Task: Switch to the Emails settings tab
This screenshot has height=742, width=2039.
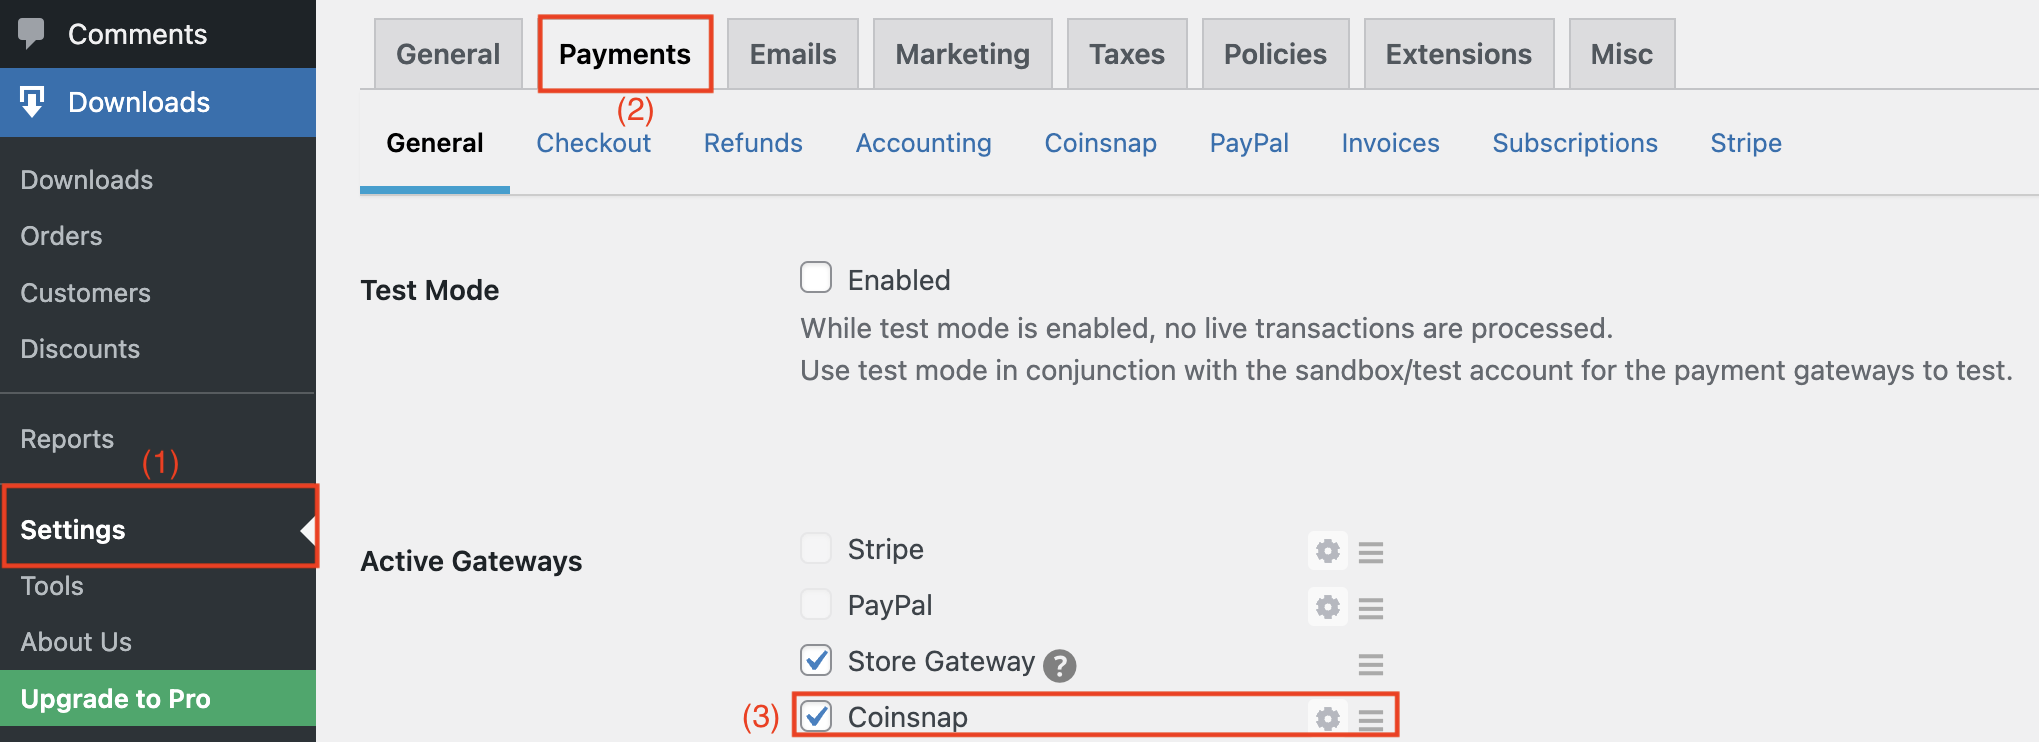Action: (792, 54)
